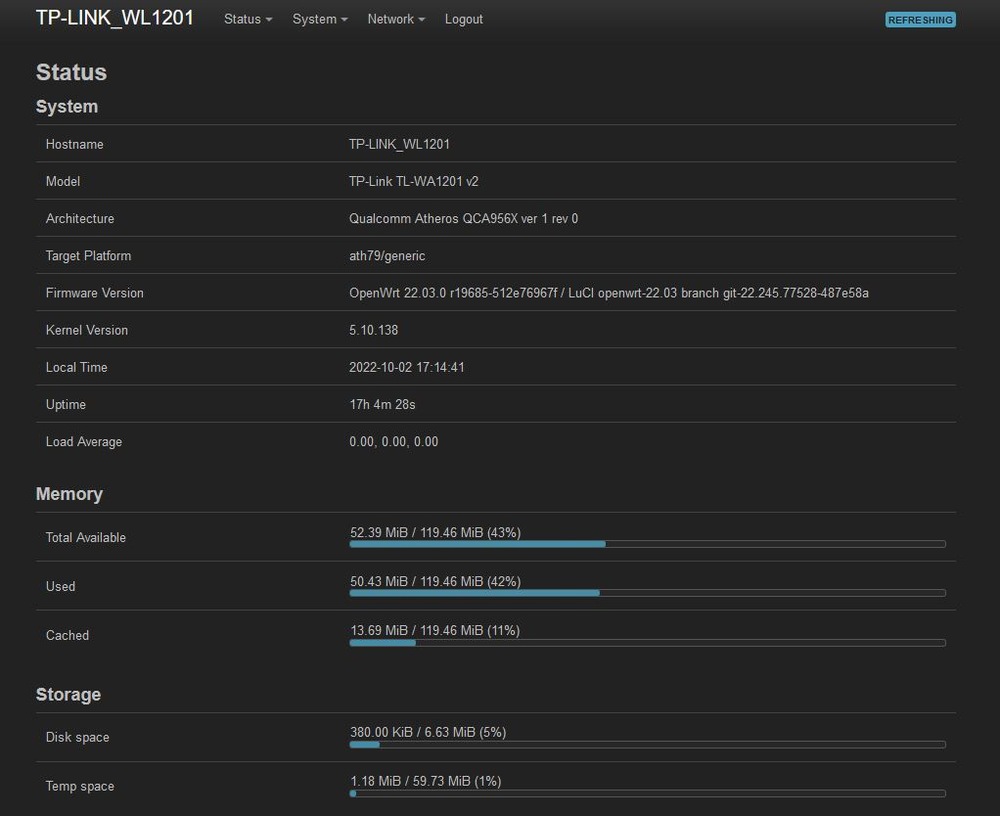
Task: Click the Uptime row label
Action: point(66,404)
